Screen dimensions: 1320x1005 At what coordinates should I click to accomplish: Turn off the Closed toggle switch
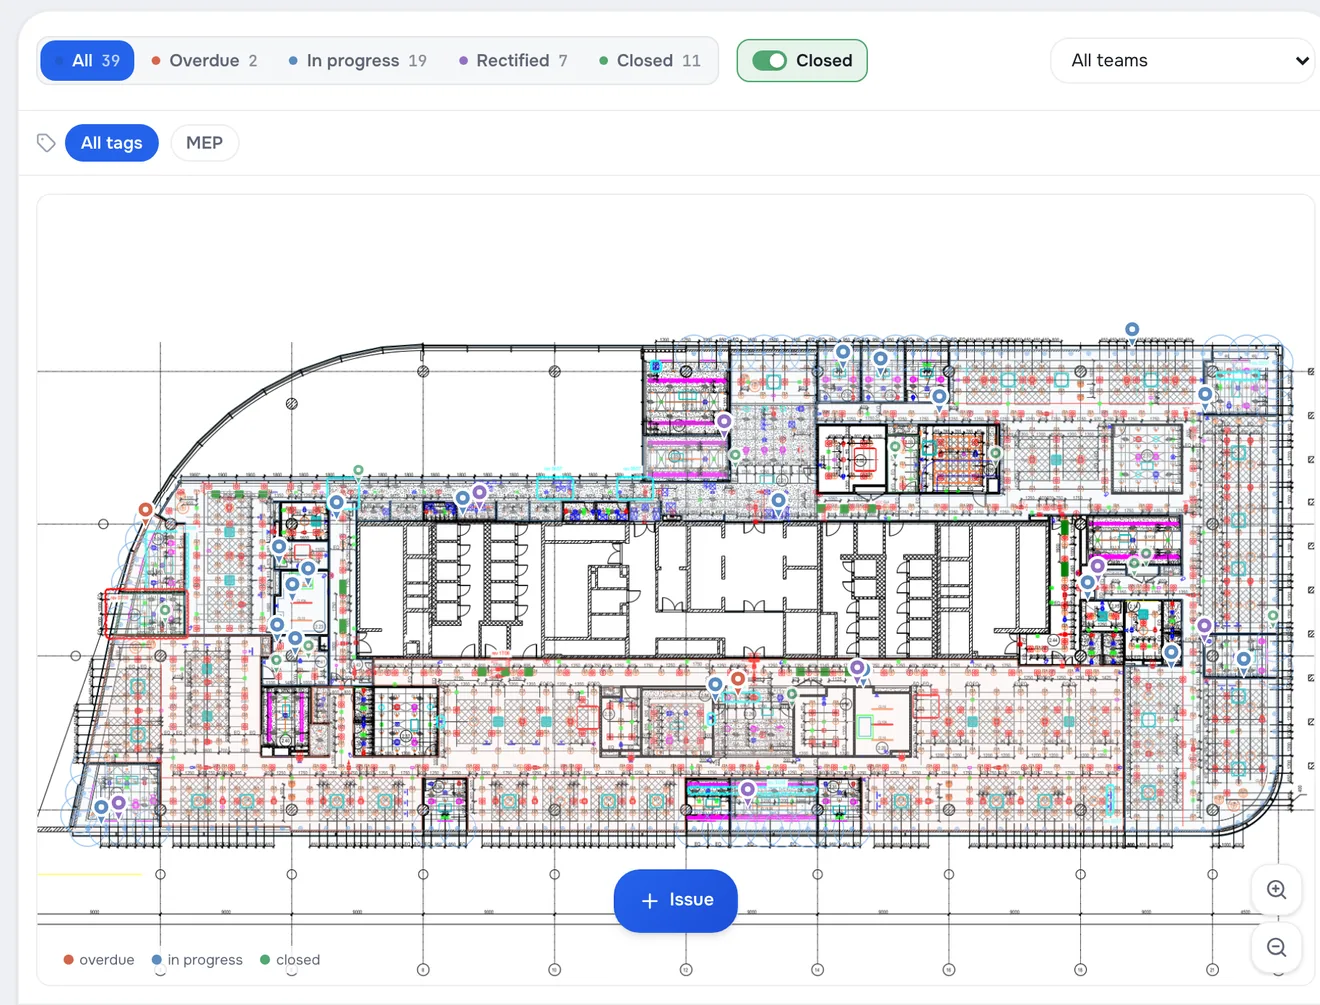coord(770,61)
